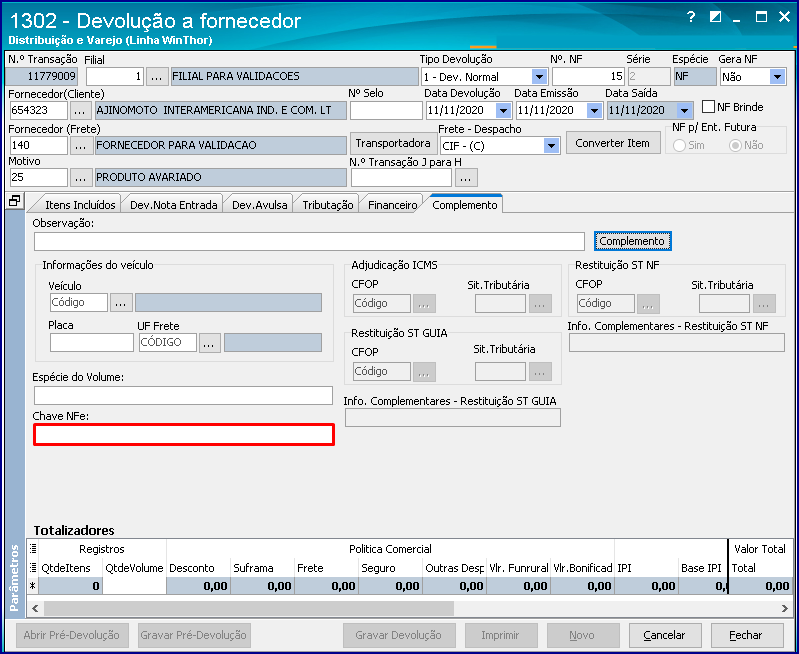Focus the Espécie do Volume field

(183, 396)
